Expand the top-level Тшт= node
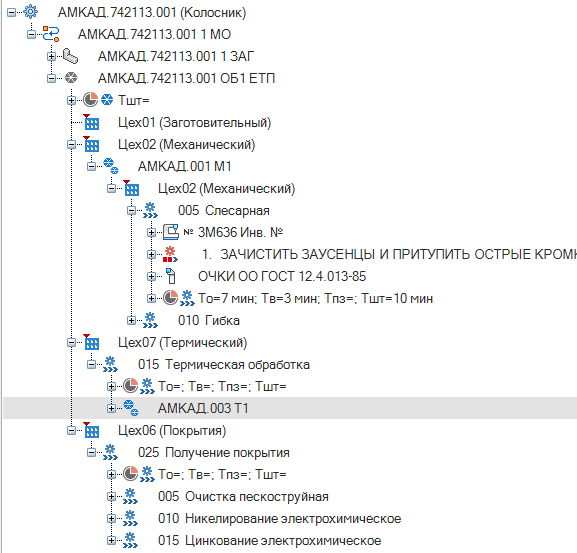The width and height of the screenshot is (577, 553). coord(71,100)
